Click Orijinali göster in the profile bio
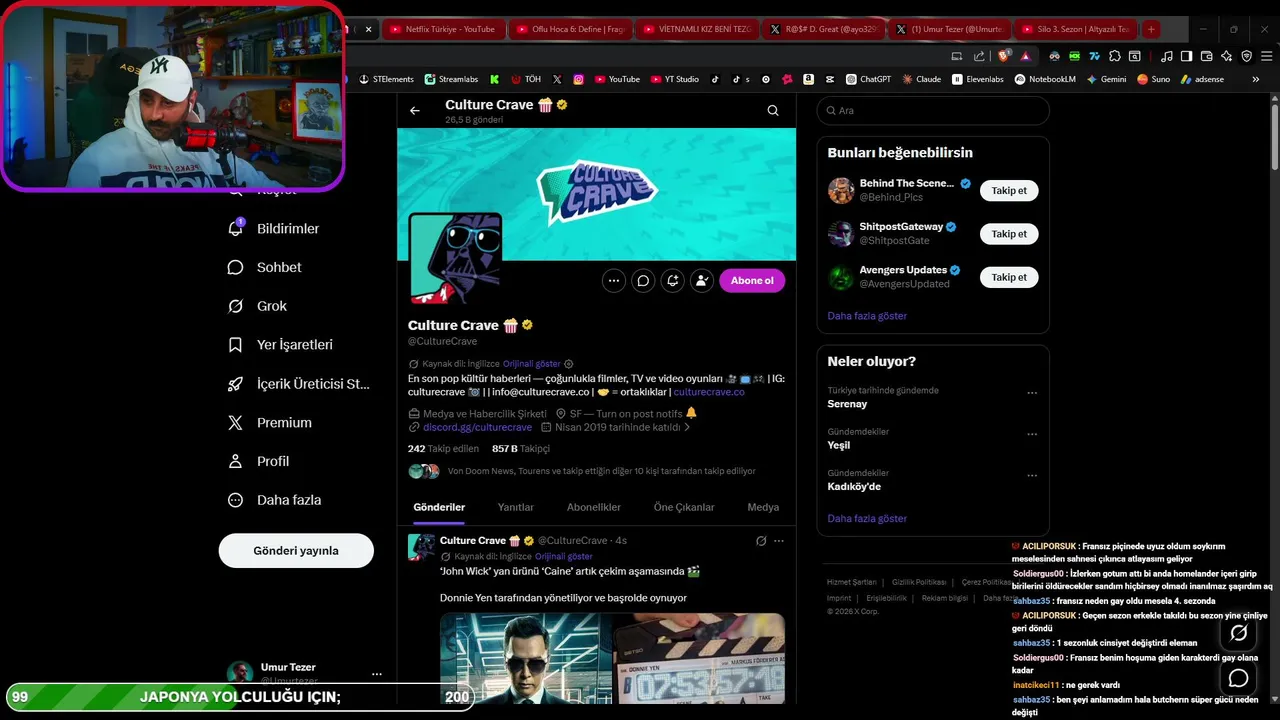The width and height of the screenshot is (1280, 720). tap(531, 364)
